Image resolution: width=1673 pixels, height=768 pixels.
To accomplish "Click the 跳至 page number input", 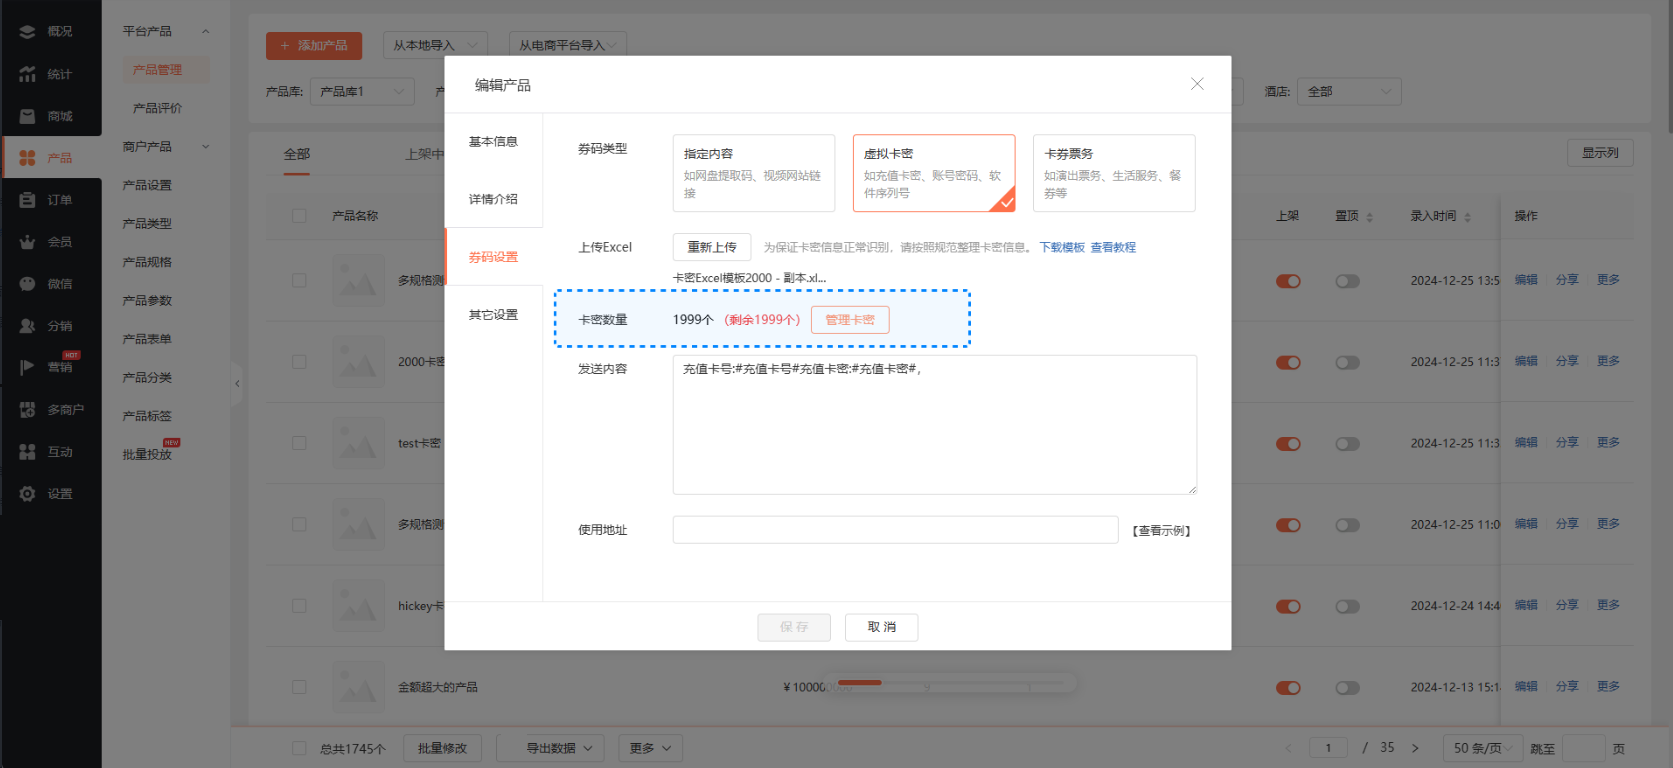I will [x=1584, y=748].
